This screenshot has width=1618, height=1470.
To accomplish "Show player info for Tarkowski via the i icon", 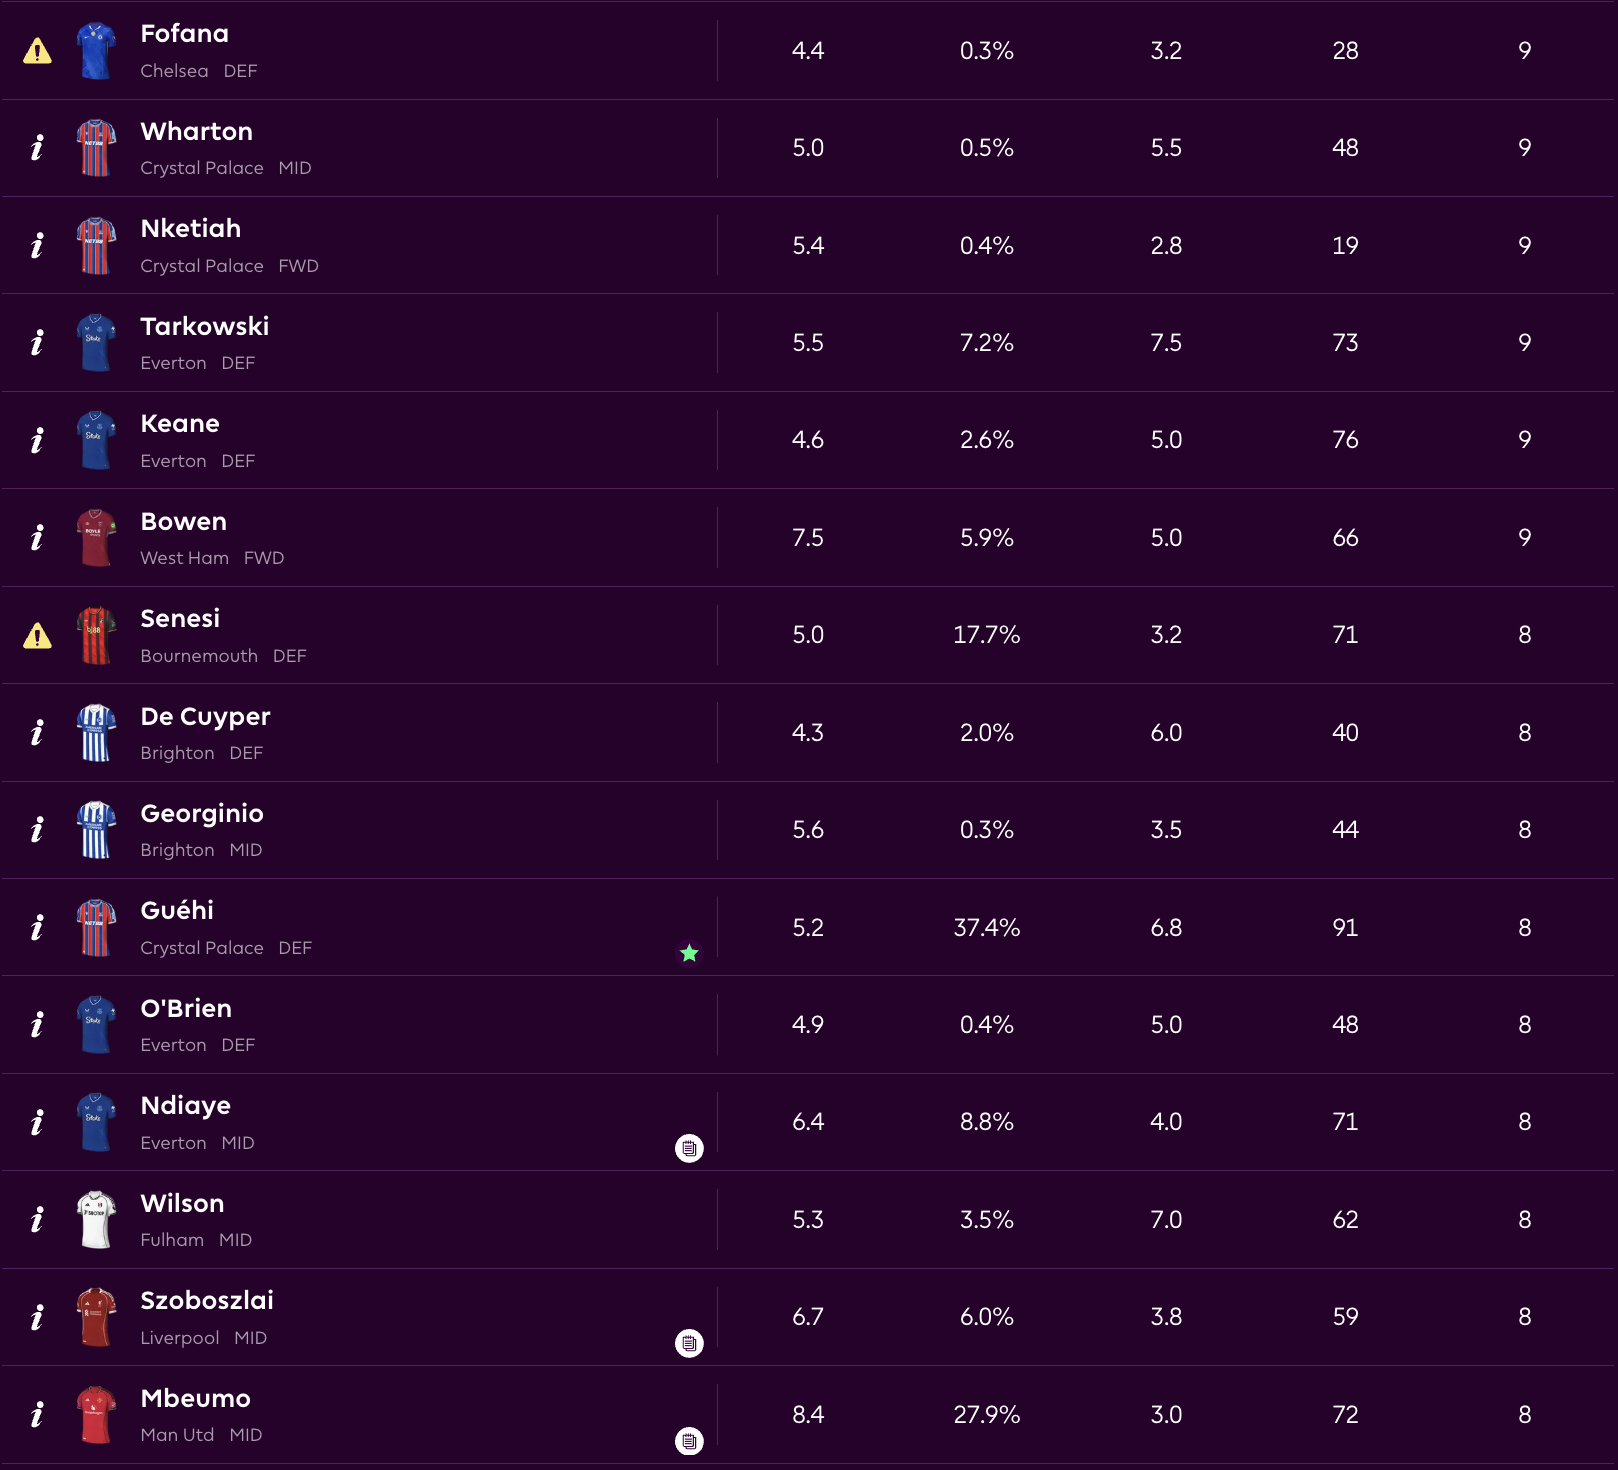I will point(37,343).
